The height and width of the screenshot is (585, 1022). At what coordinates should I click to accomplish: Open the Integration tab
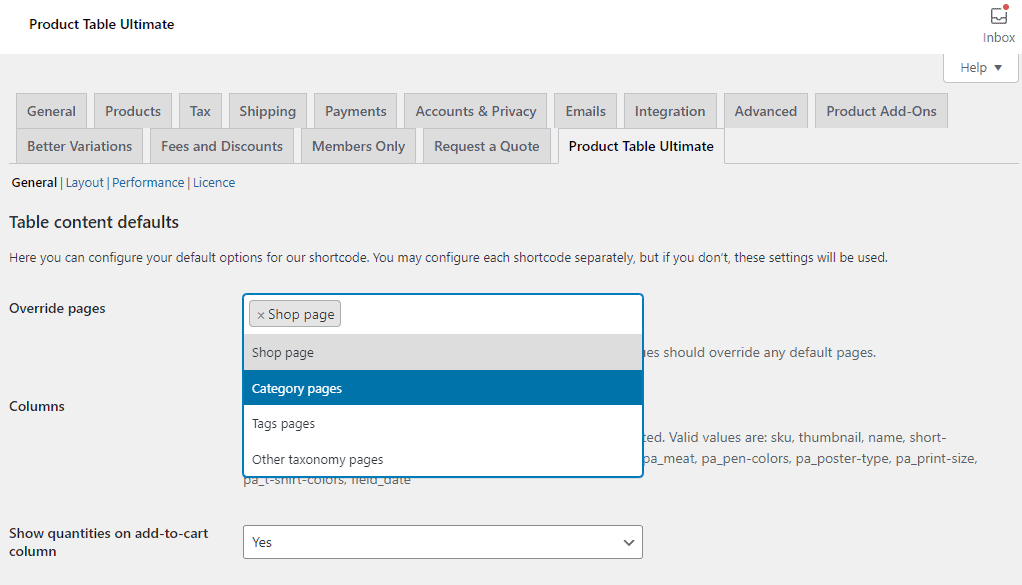pos(670,111)
